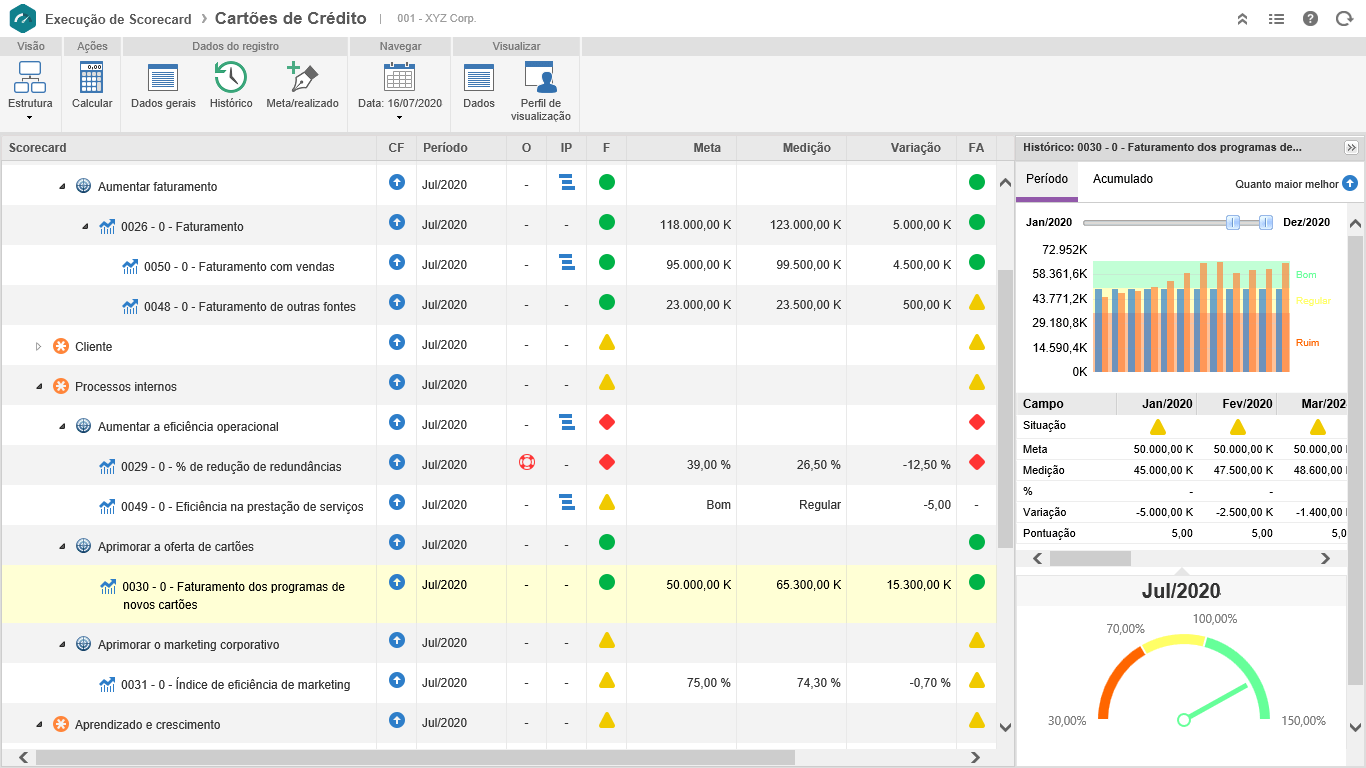
Task: Open the list view icon in header
Action: [x=1276, y=19]
